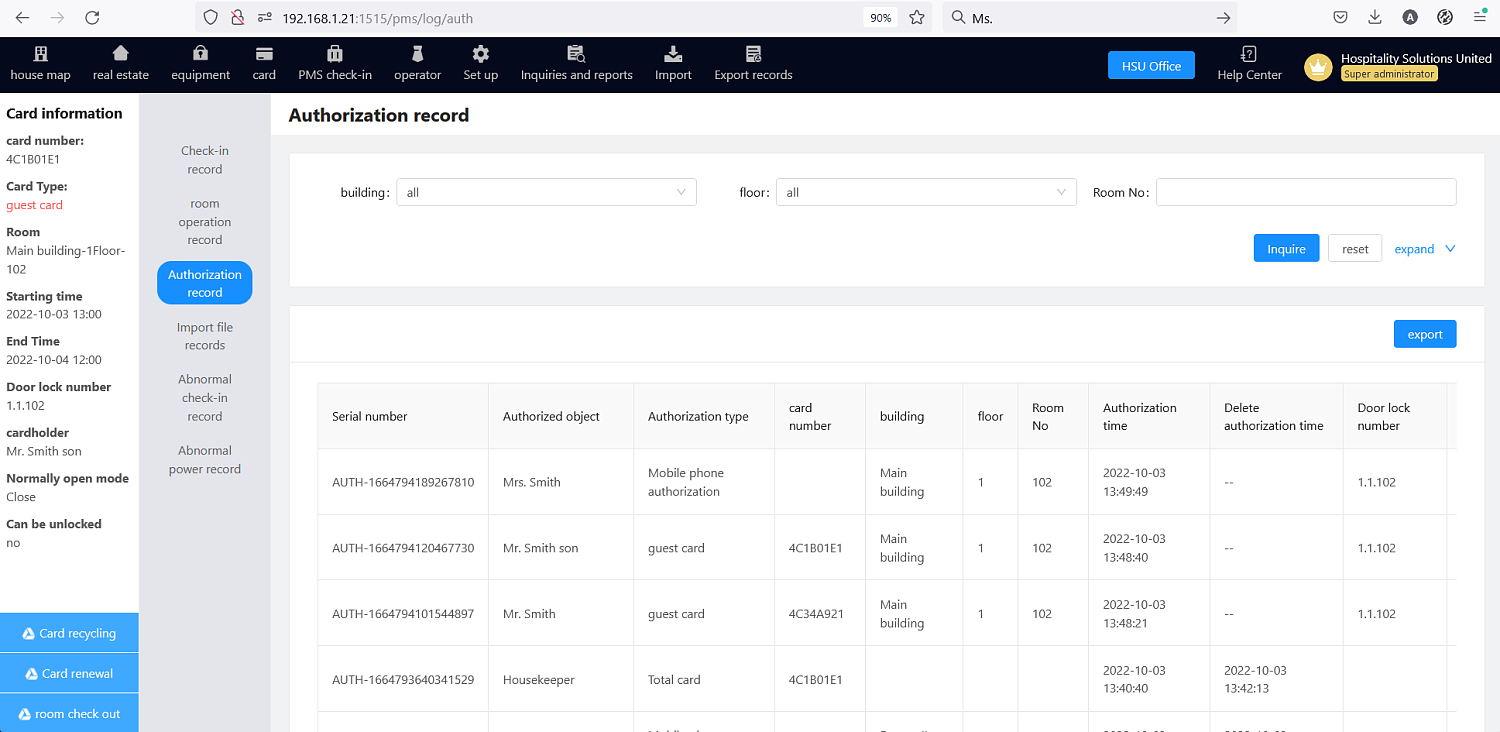Image resolution: width=1500 pixels, height=732 pixels.
Task: Open the building dropdown
Action: pos(546,192)
